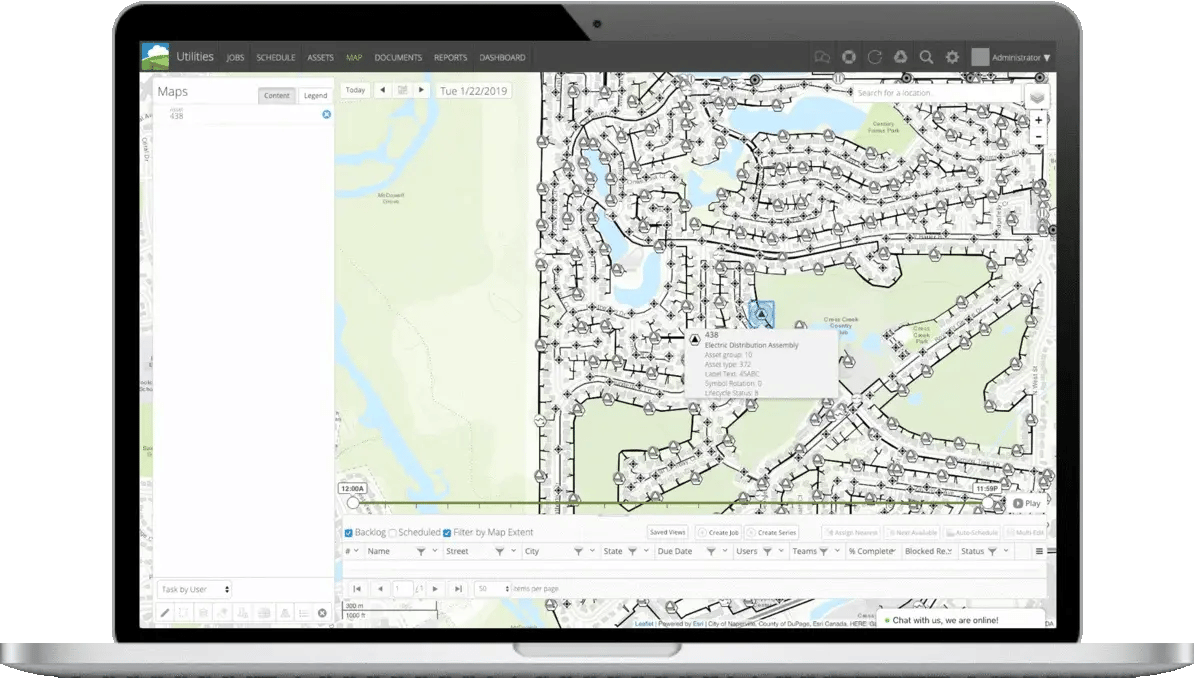Open the Due Date filter dropdown
The image size is (1194, 678).
tap(711, 551)
